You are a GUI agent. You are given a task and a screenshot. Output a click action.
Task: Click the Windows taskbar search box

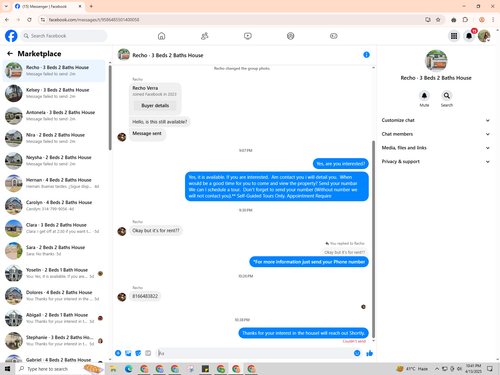pos(60,369)
